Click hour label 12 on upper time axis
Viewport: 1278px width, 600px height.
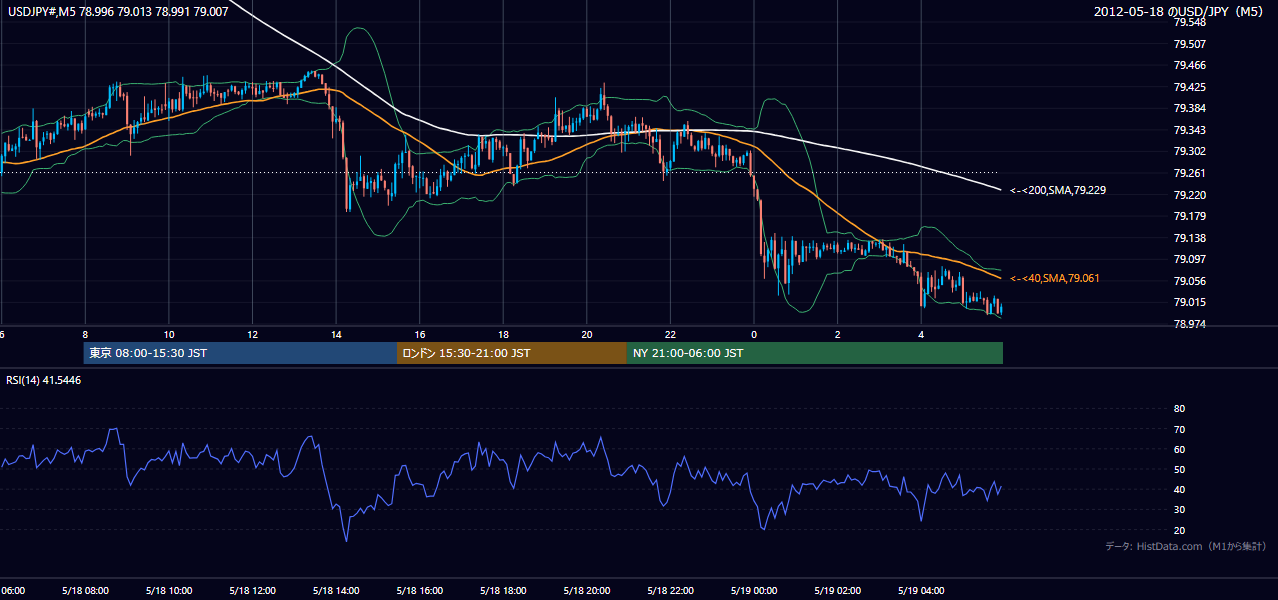[253, 335]
